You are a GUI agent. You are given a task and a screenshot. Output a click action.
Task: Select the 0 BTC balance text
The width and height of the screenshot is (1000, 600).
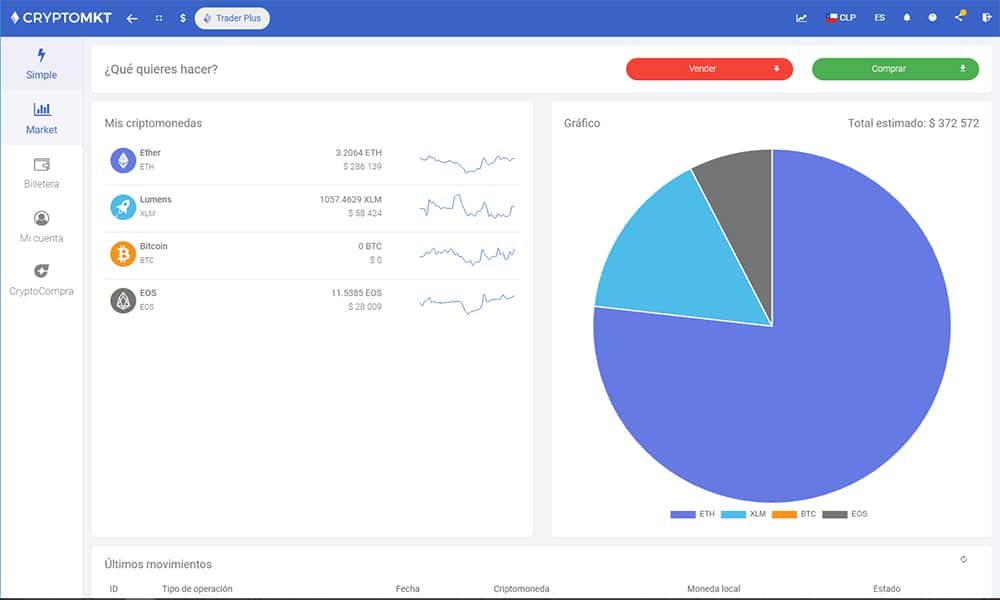(370, 246)
